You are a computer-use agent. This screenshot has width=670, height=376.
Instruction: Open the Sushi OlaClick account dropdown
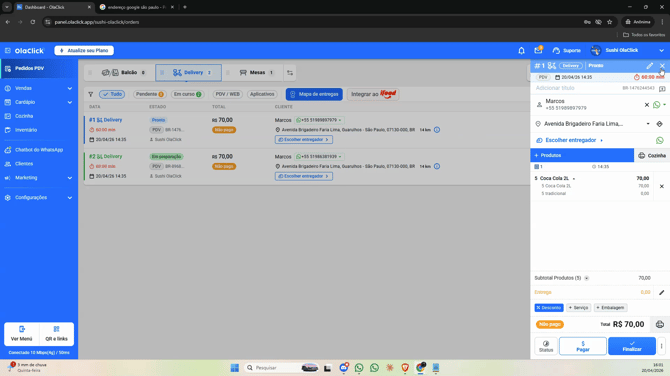pyautogui.click(x=627, y=50)
